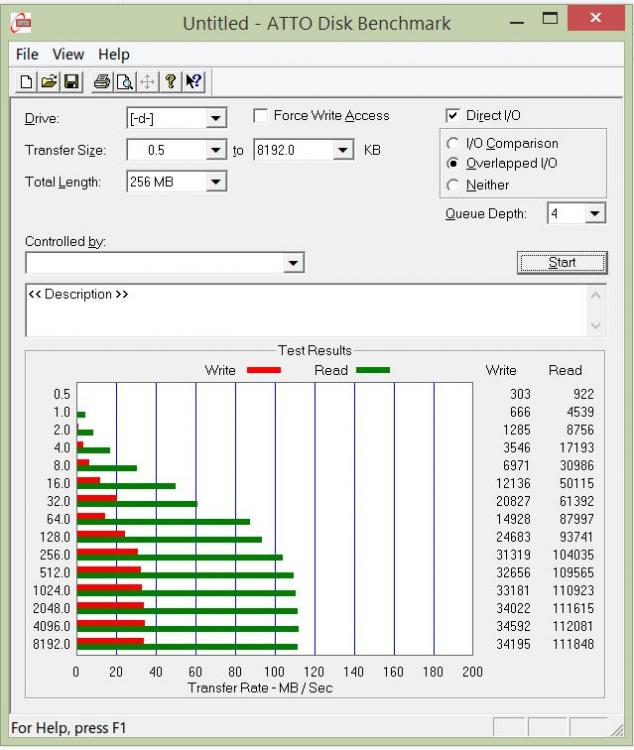Click the ATTO application icon in title bar
Image resolution: width=634 pixels, height=750 pixels.
click(x=21, y=22)
